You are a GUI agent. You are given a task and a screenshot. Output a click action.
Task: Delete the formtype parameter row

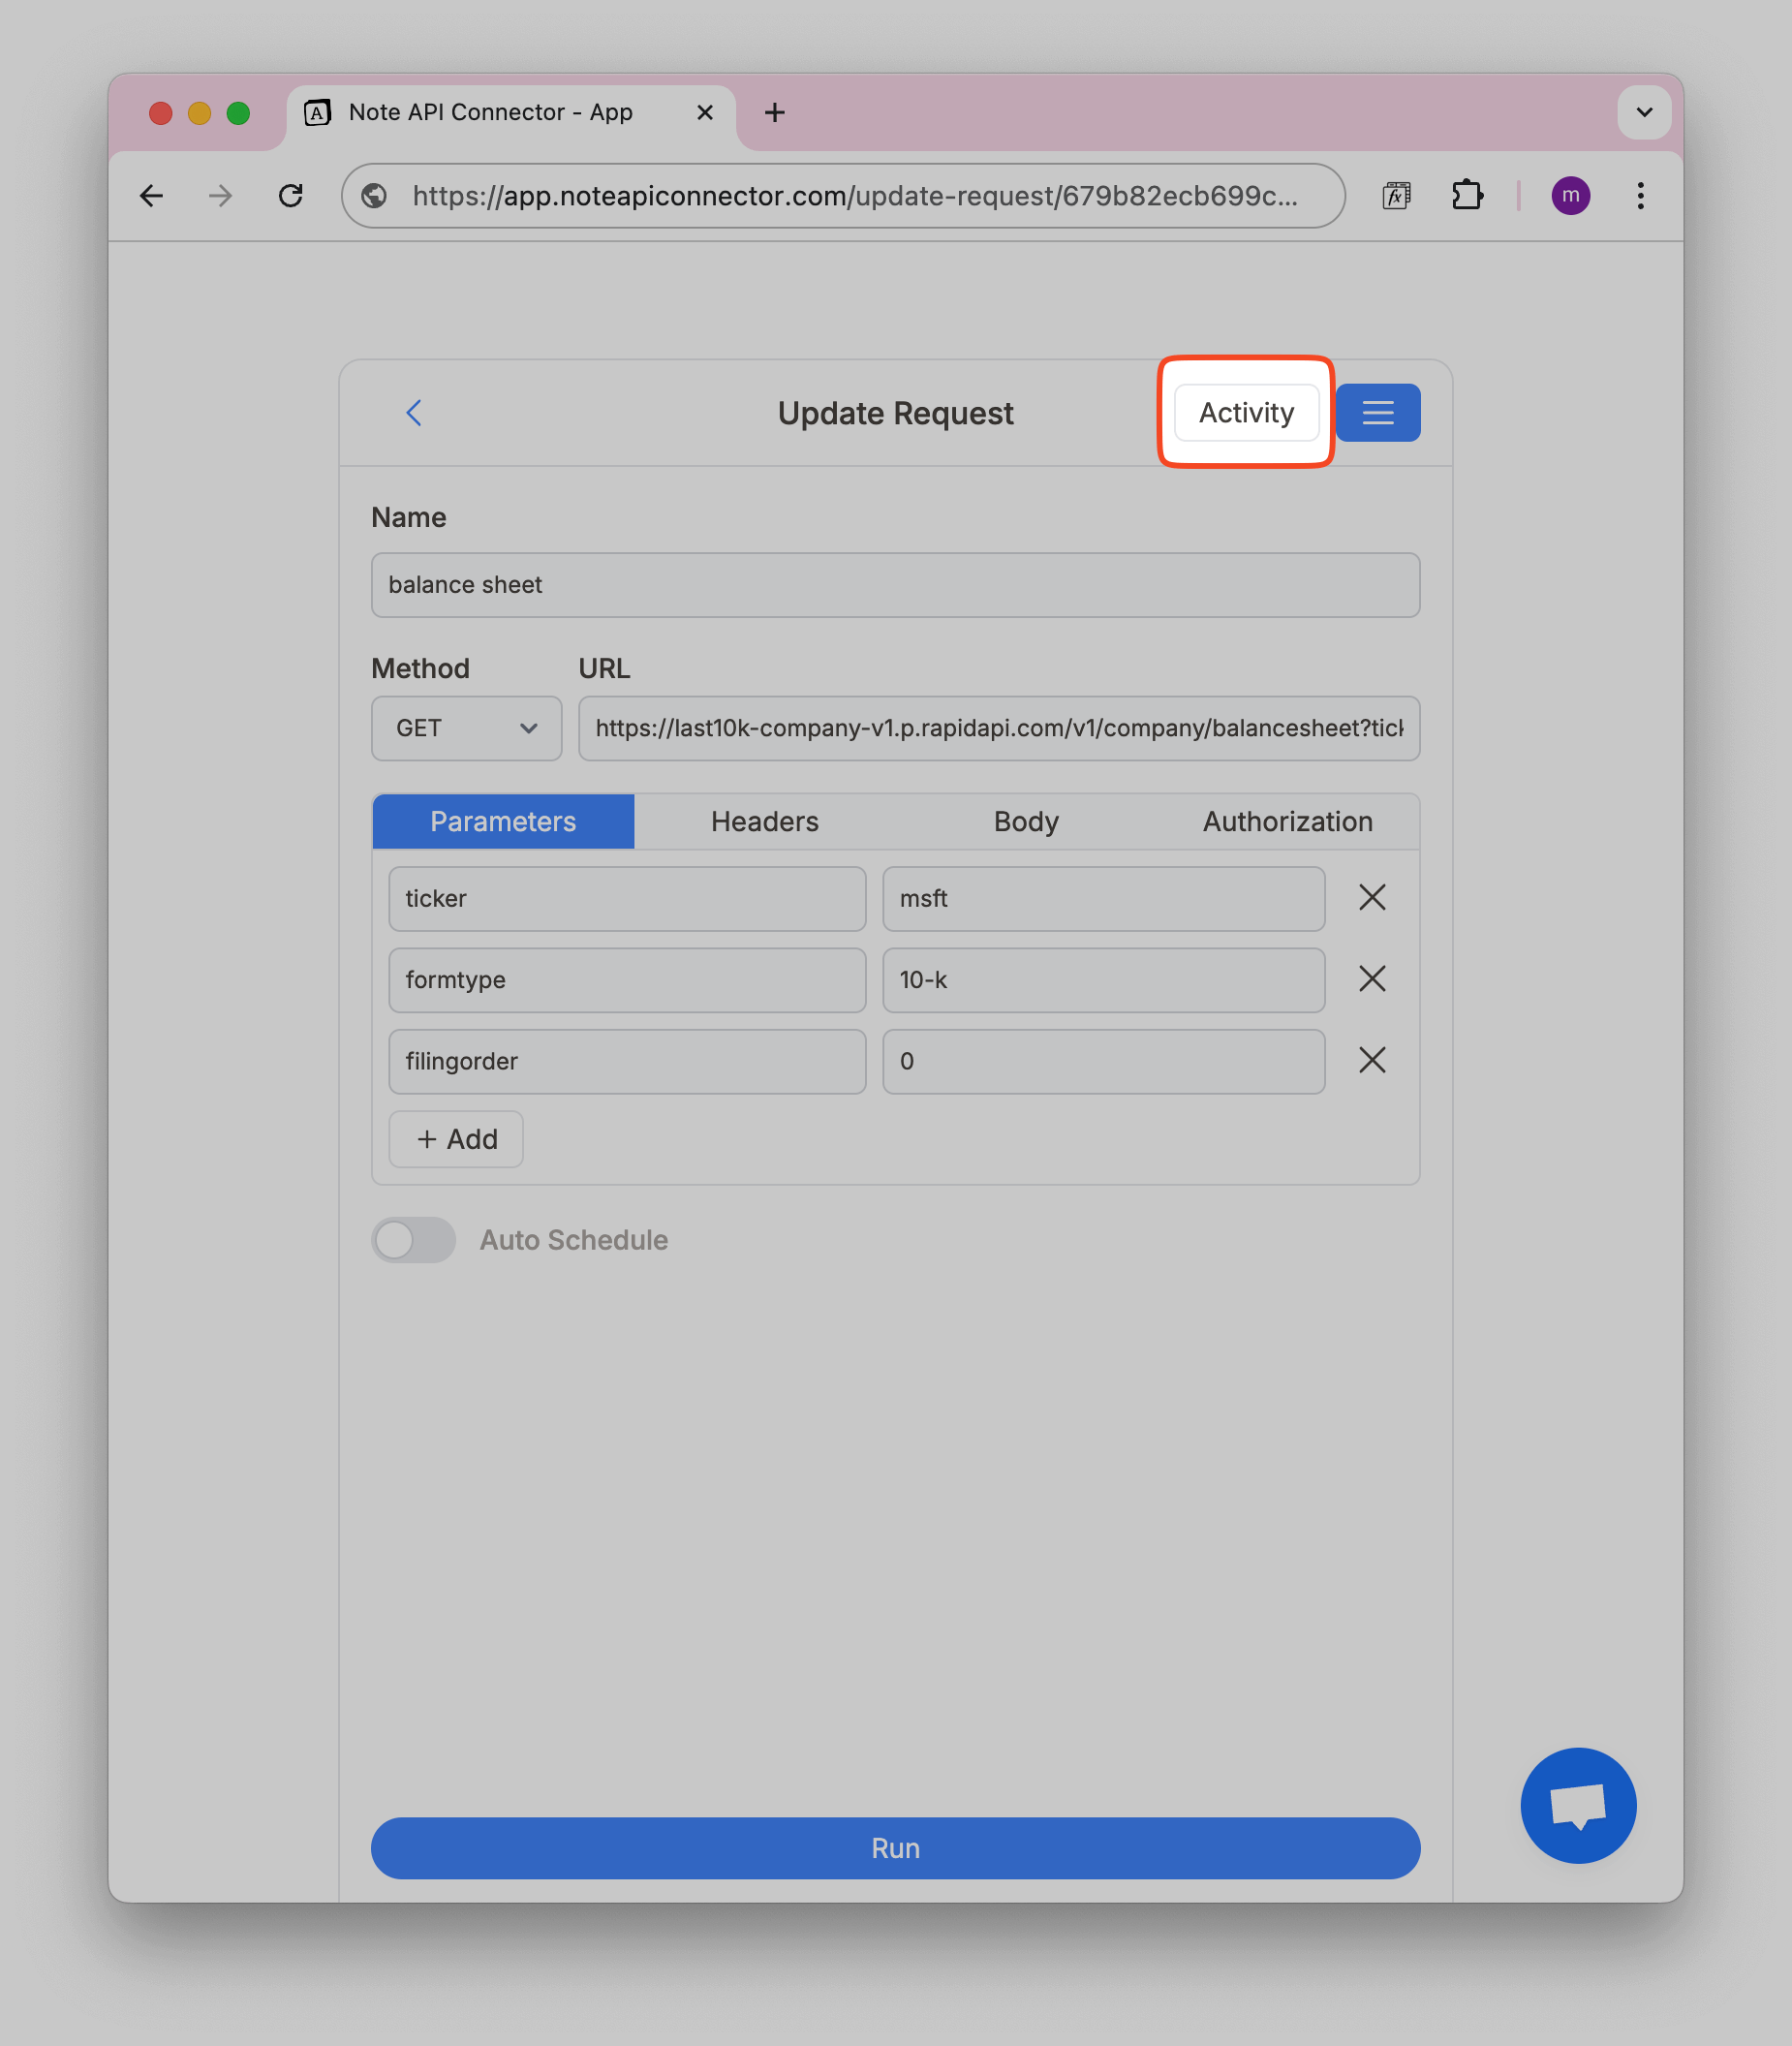[1372, 979]
